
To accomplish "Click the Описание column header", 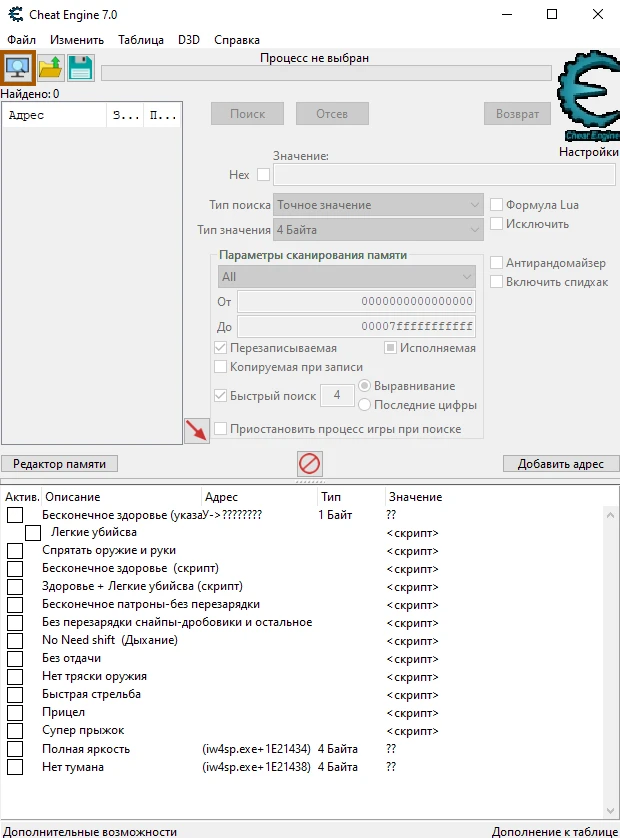I will click(x=122, y=497).
